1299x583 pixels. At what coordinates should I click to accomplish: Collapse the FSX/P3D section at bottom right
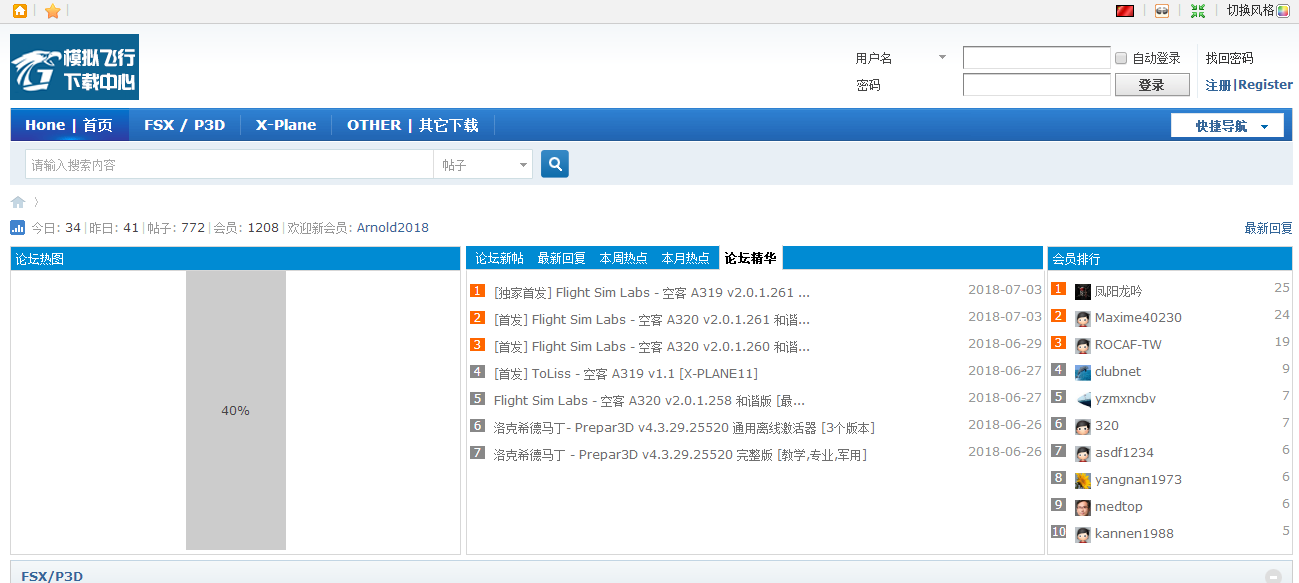(1272, 576)
